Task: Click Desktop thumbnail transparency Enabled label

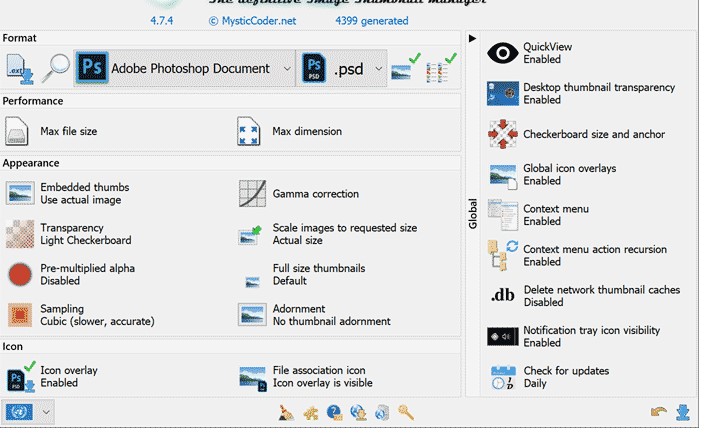Action: pos(542,100)
